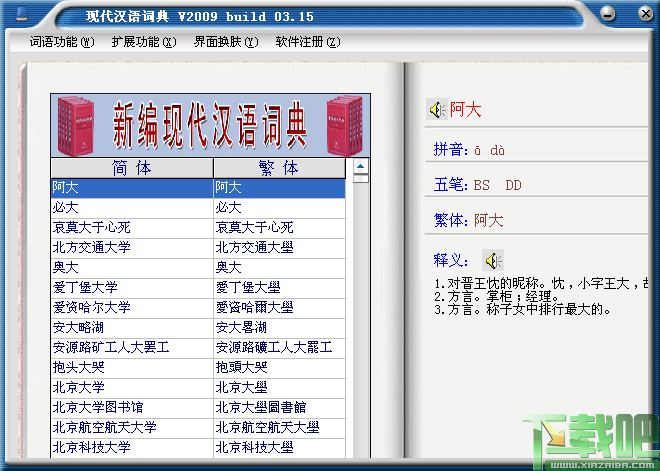Image resolution: width=660 pixels, height=471 pixels.
Task: Select 必大 in the simplified column
Action: tap(132, 208)
